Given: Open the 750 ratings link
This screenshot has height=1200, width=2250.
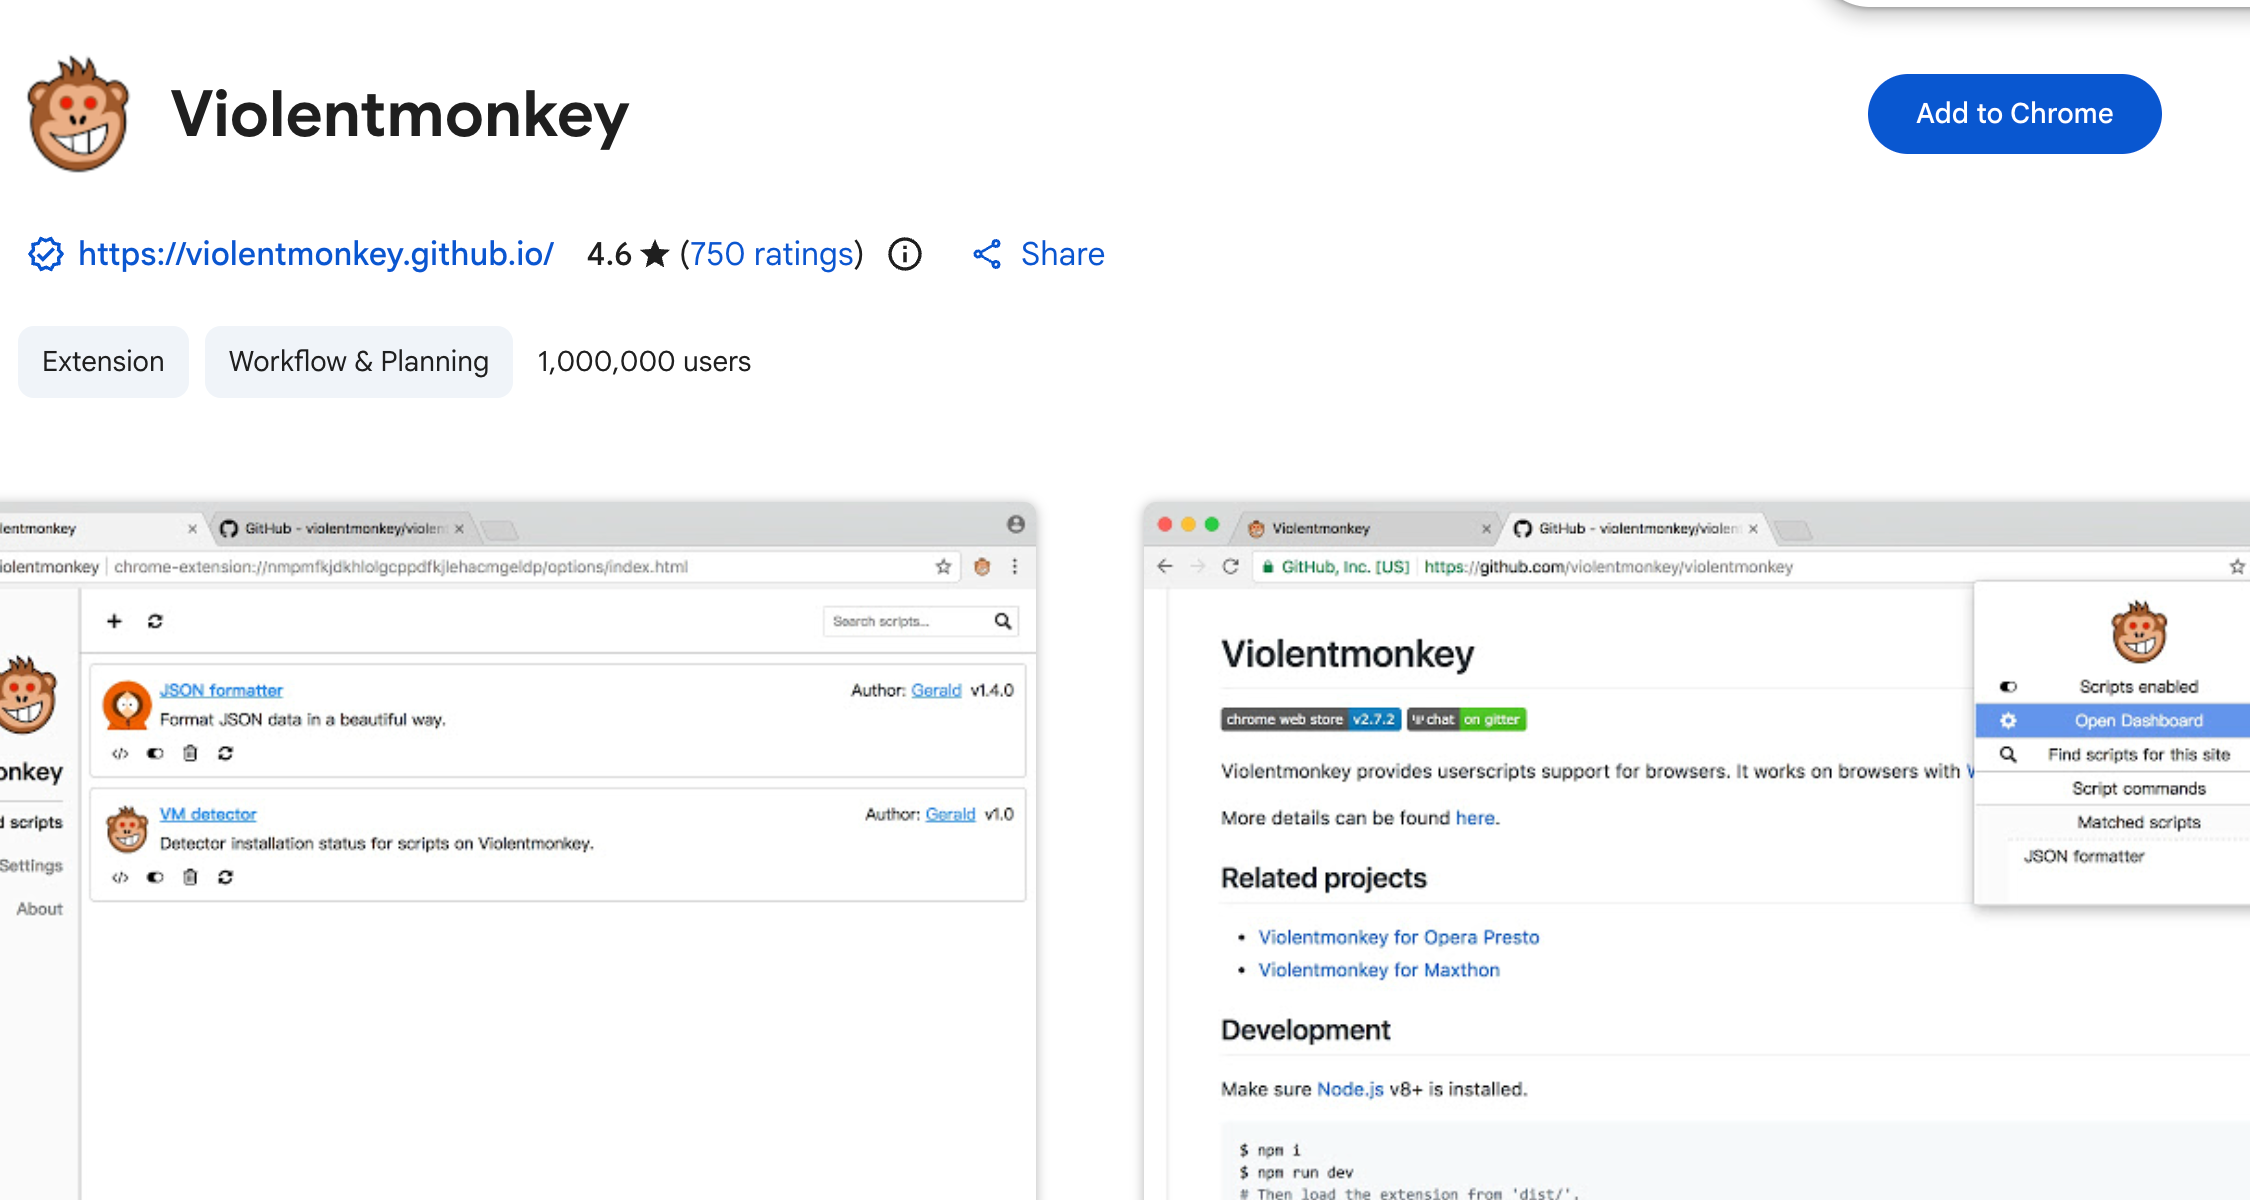Looking at the screenshot, I should pos(772,254).
